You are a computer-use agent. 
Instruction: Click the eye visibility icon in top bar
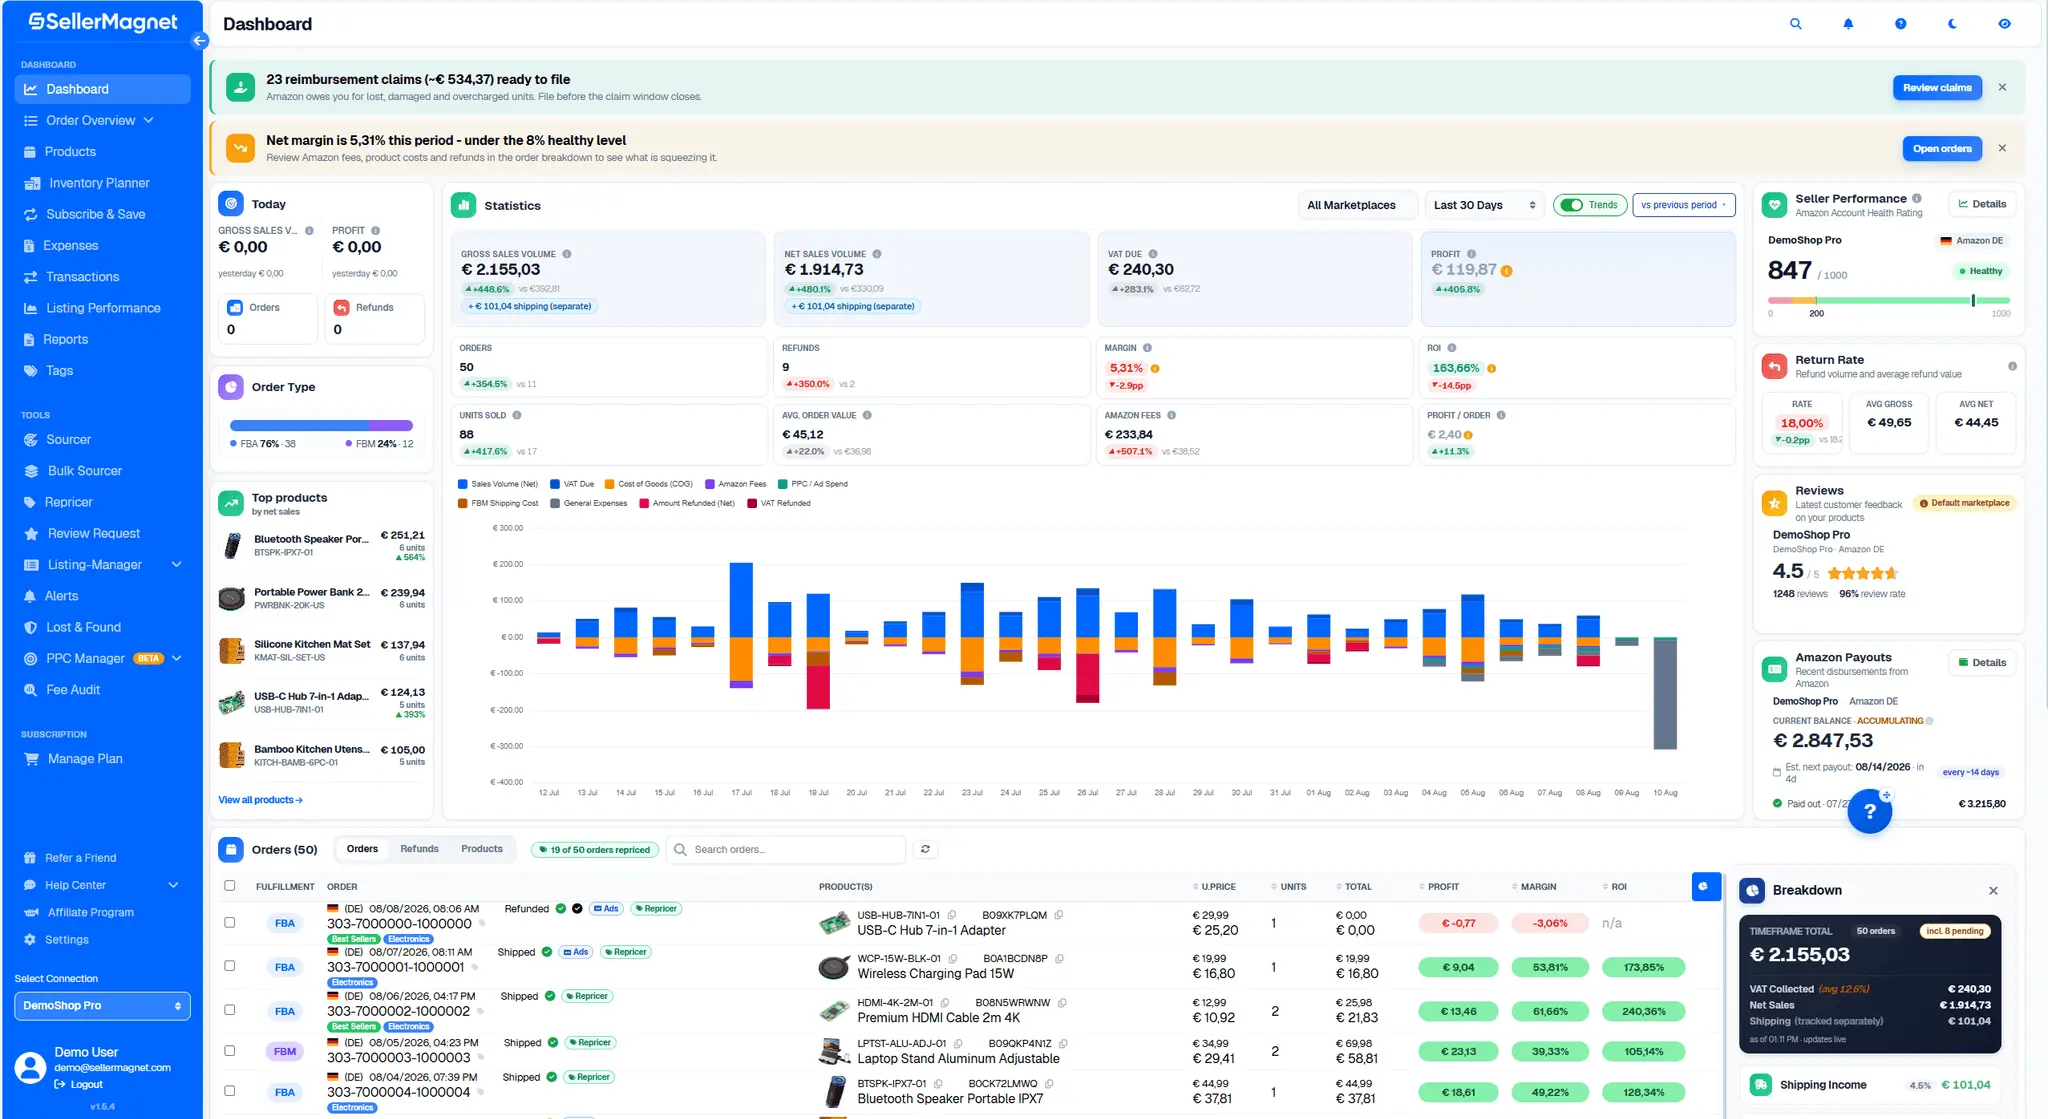[x=2004, y=24]
